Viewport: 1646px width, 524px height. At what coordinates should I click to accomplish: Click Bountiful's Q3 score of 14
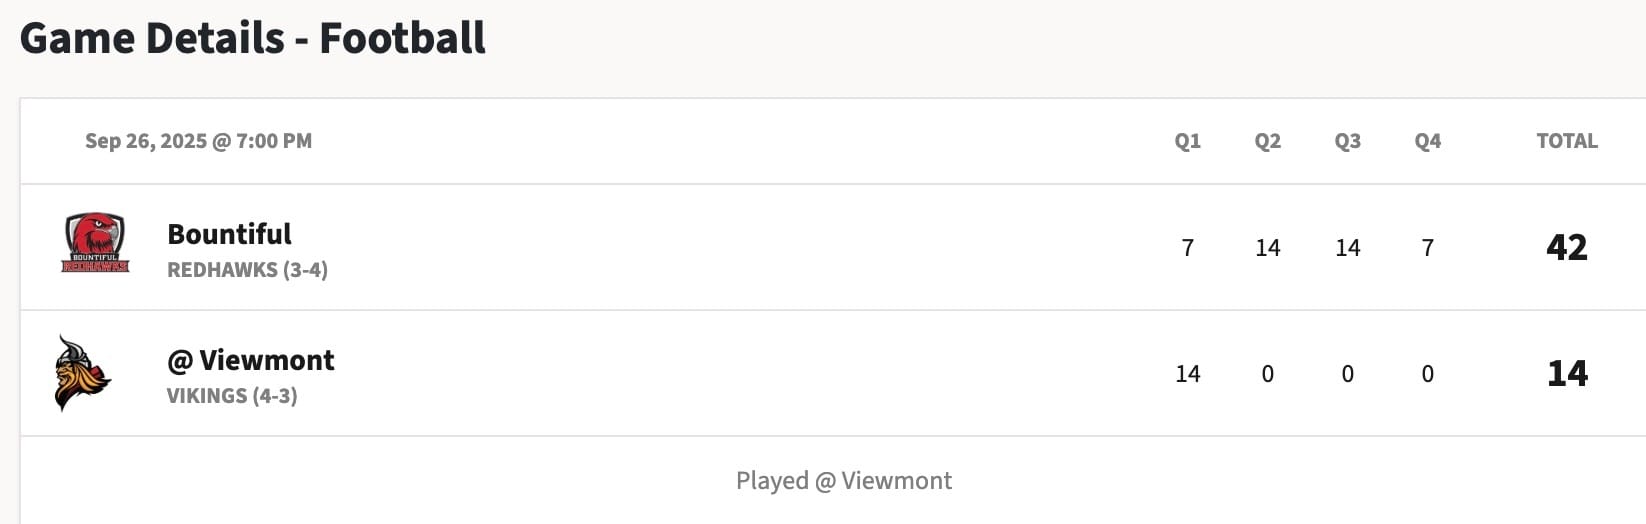tap(1348, 248)
